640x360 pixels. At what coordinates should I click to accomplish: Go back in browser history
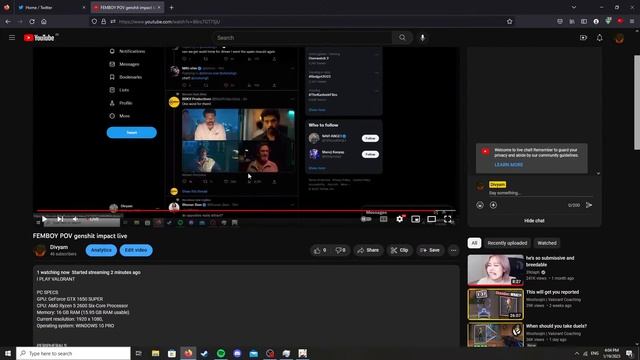(x=8, y=21)
